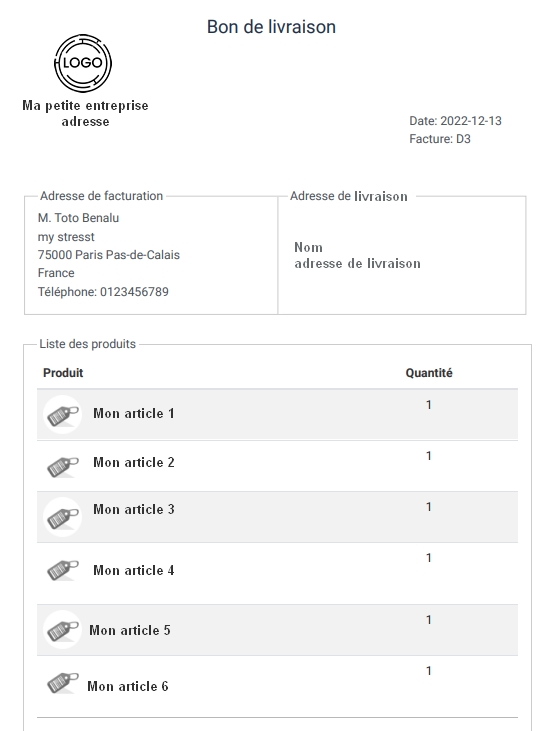Click the tag icon for Mon article 1
This screenshot has height=731, width=554.
pyautogui.click(x=62, y=414)
